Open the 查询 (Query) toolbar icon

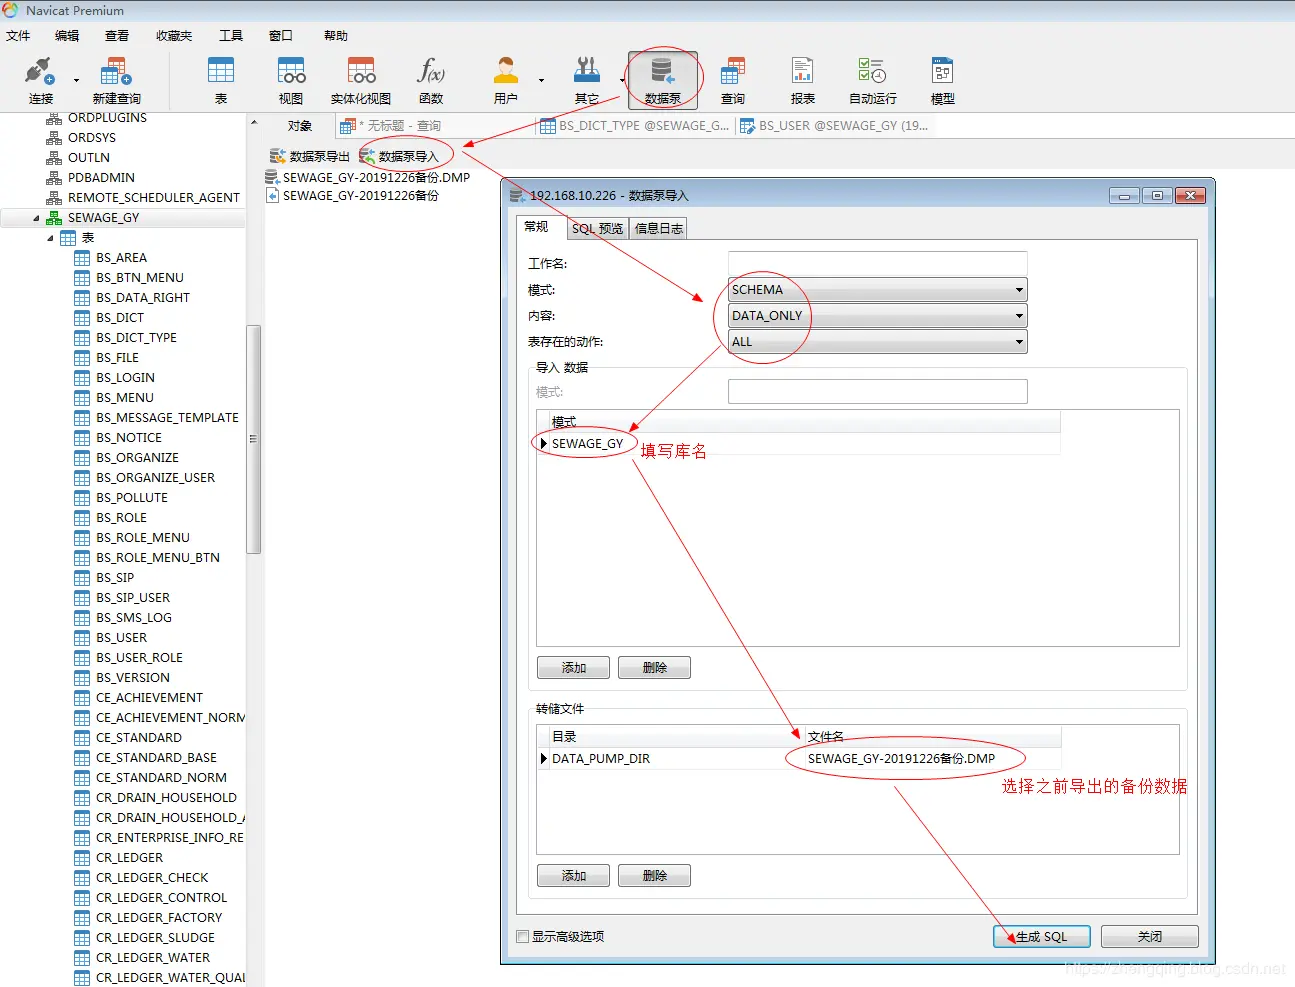click(x=733, y=72)
